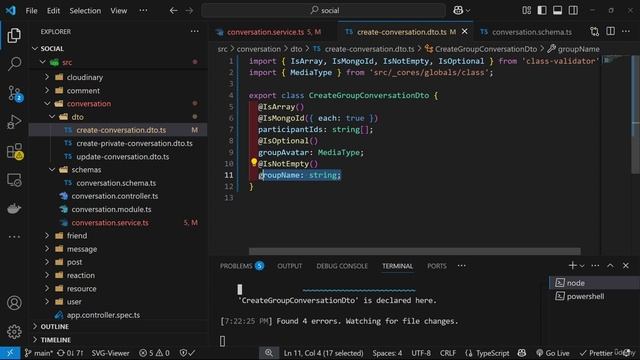The image size is (640, 360).
Task: Open the Extensions view
Action: click(15, 151)
